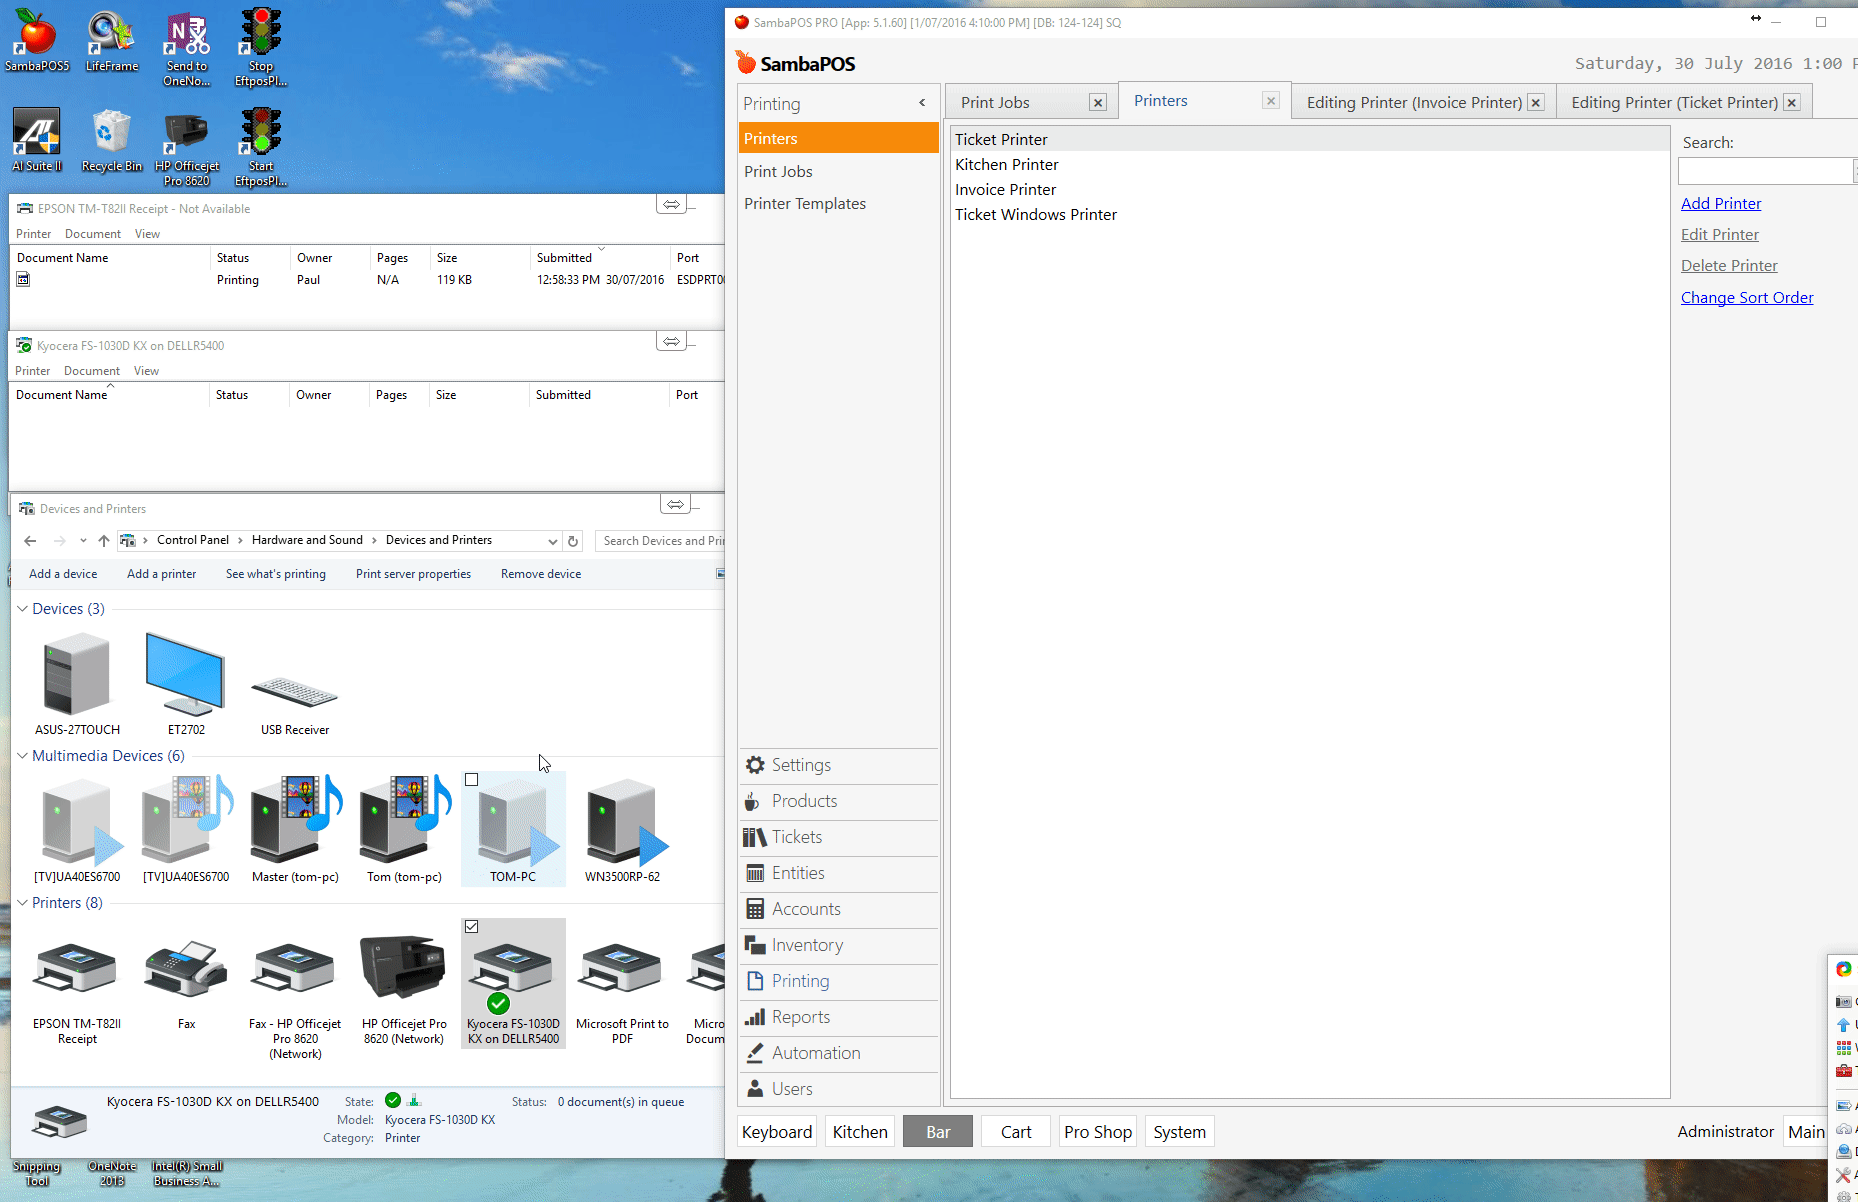This screenshot has width=1858, height=1202.
Task: Open the Settings gear section in SambaPOS
Action: [838, 765]
